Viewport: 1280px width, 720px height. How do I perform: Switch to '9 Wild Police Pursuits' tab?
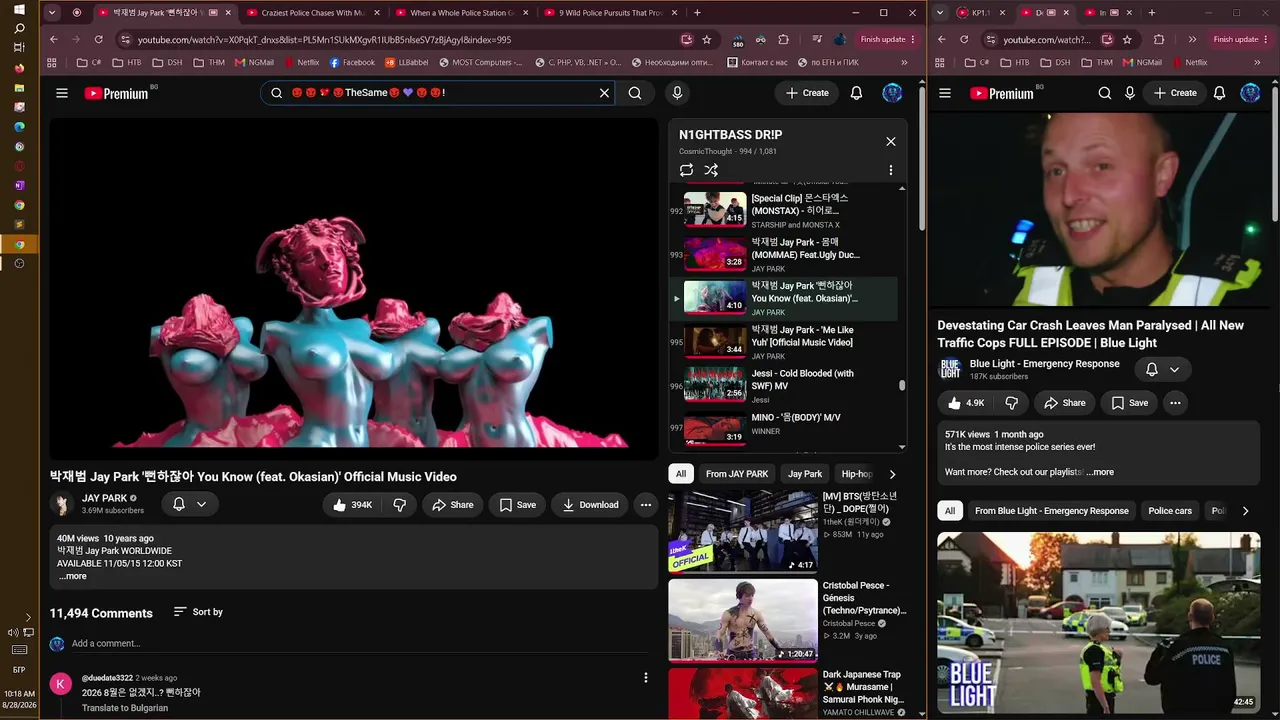pos(610,13)
